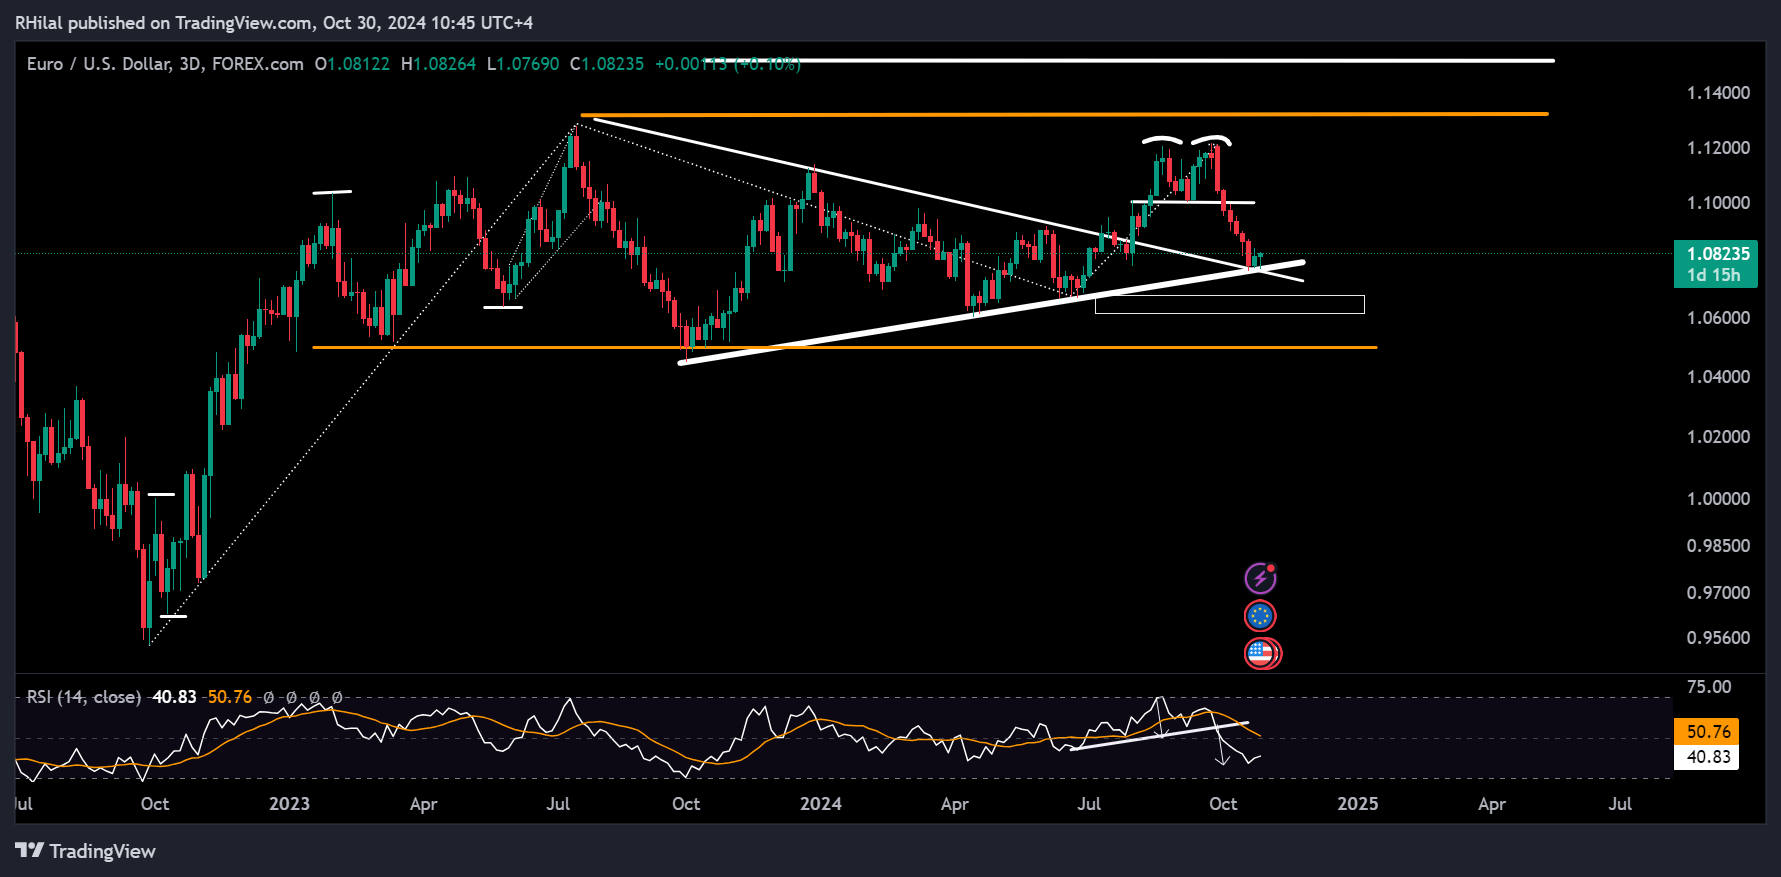The image size is (1781, 877).
Task: Click the 0.95600 price axis label
Action: 1718,638
